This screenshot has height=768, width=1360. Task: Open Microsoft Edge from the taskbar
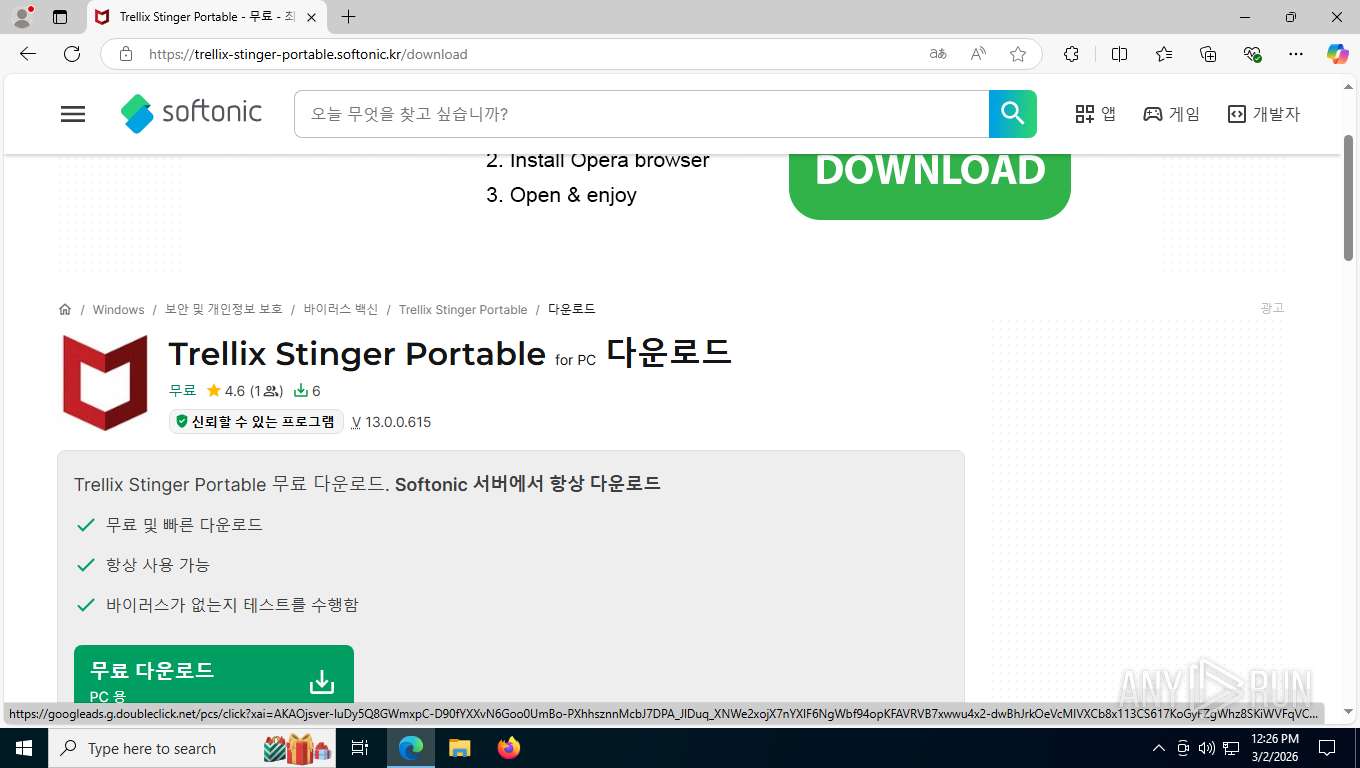411,748
